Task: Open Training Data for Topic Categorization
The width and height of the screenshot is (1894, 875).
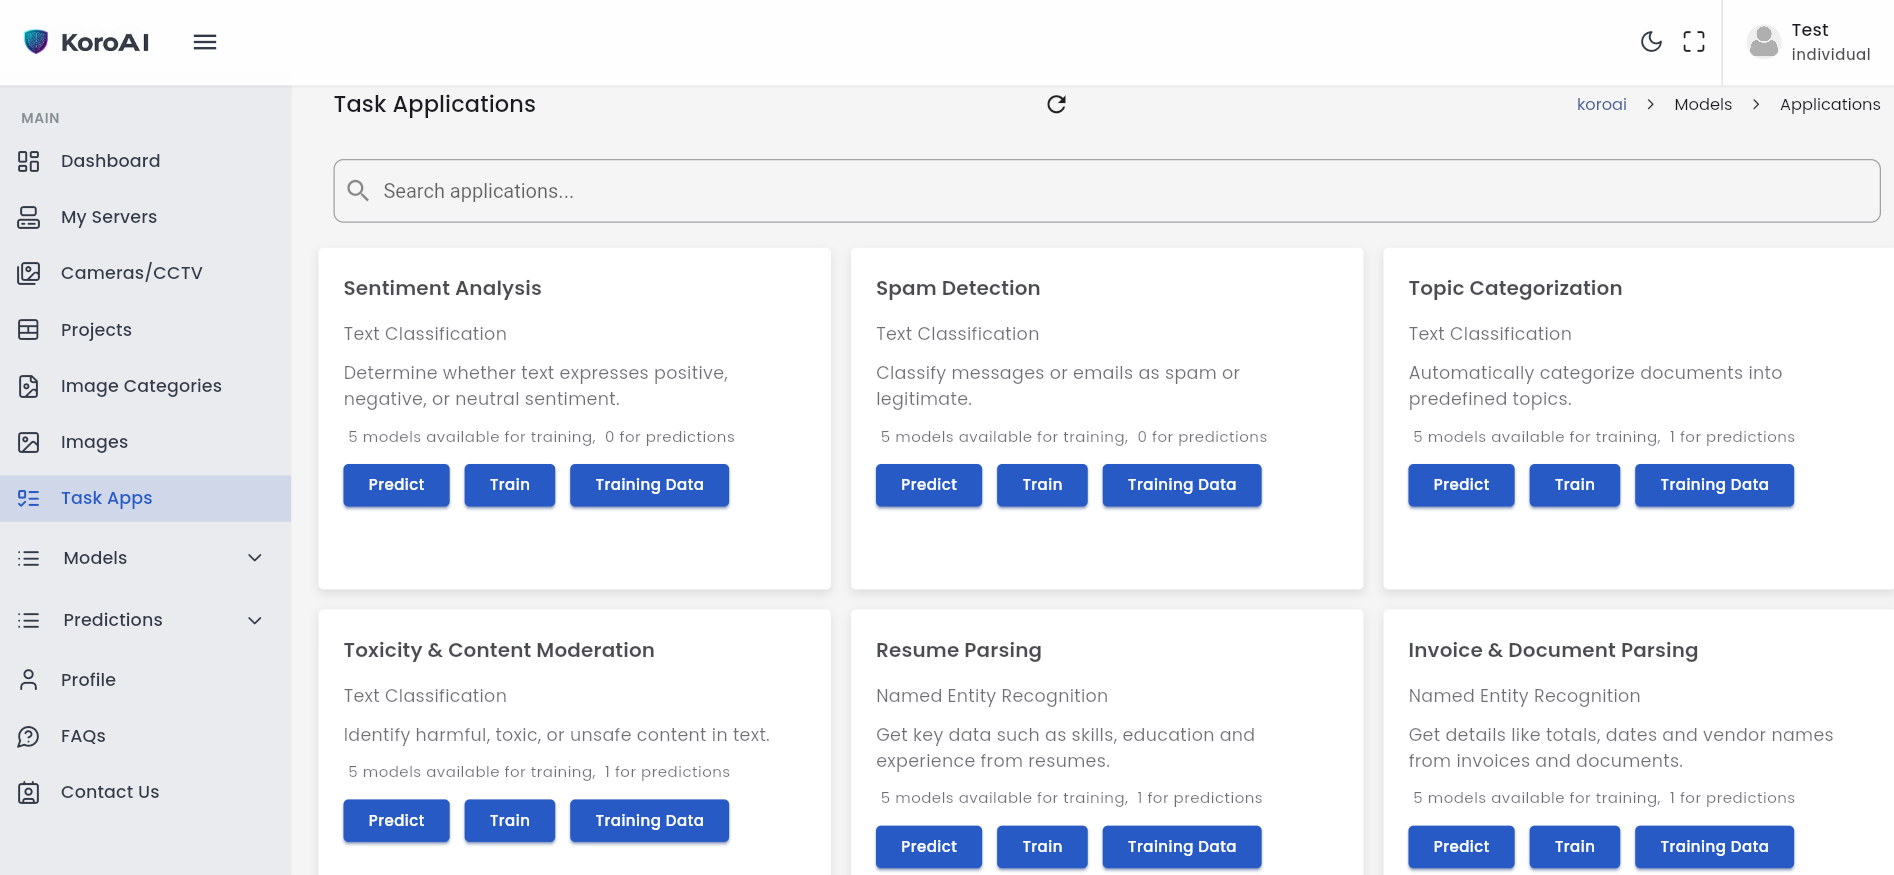Action: 1713,485
